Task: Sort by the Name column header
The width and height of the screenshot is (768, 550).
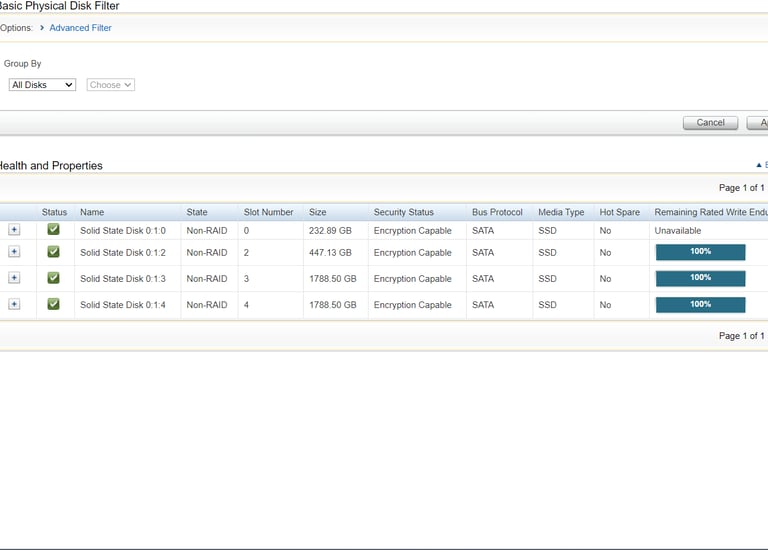Action: click(x=92, y=212)
